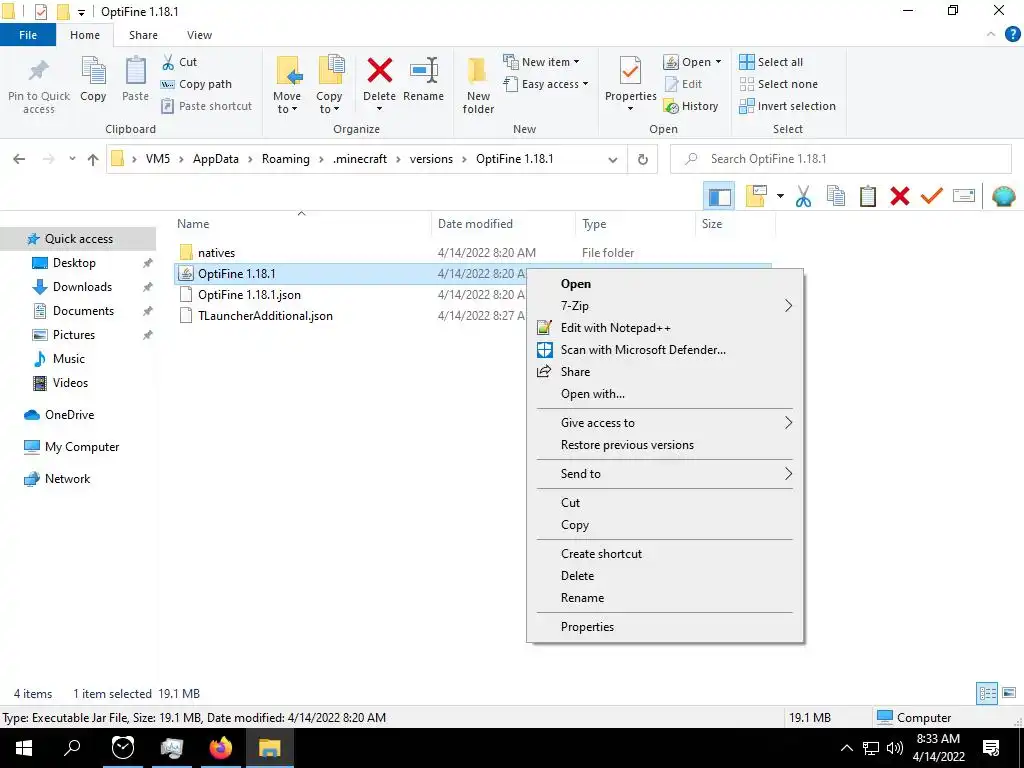The width and height of the screenshot is (1024, 768).
Task: Navigate to versions in breadcrumb
Action: pos(431,159)
